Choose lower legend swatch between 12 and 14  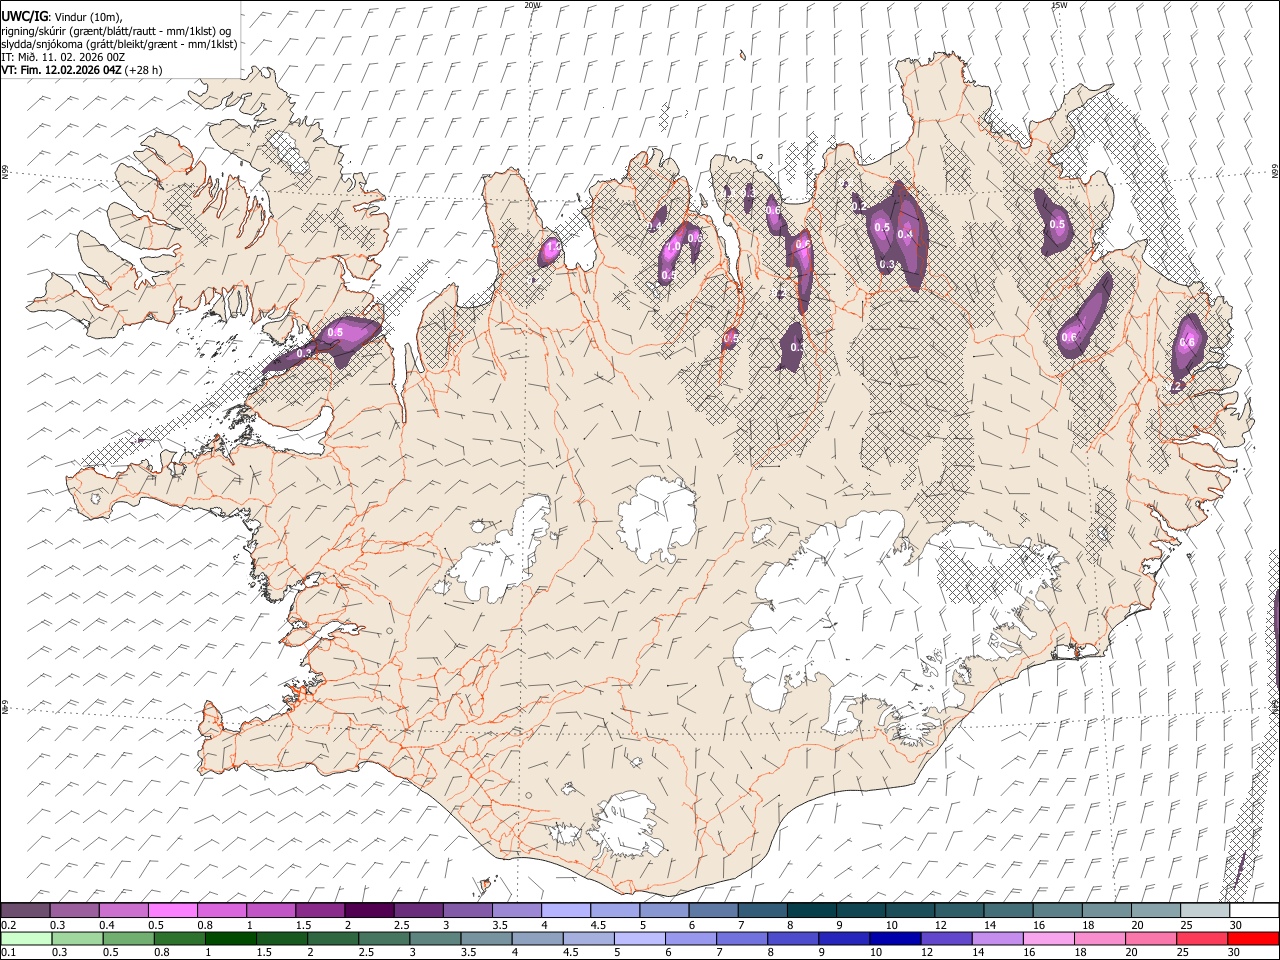pos(945,938)
